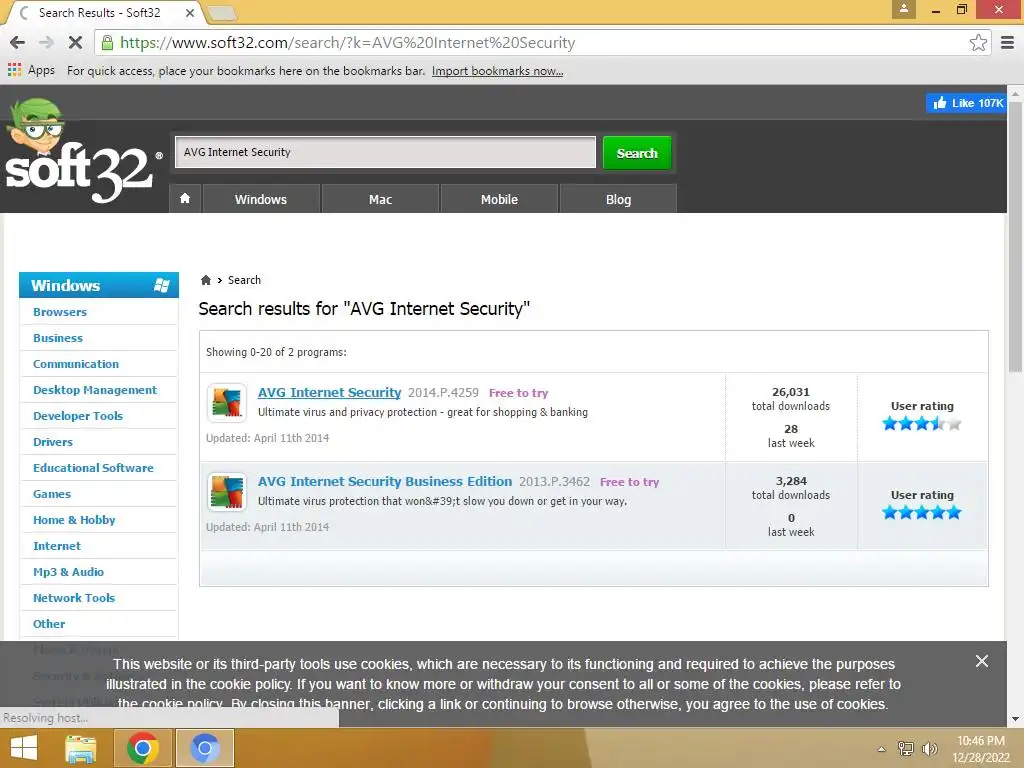The image size is (1024, 768).
Task: Open Windows Start button
Action: [24, 748]
